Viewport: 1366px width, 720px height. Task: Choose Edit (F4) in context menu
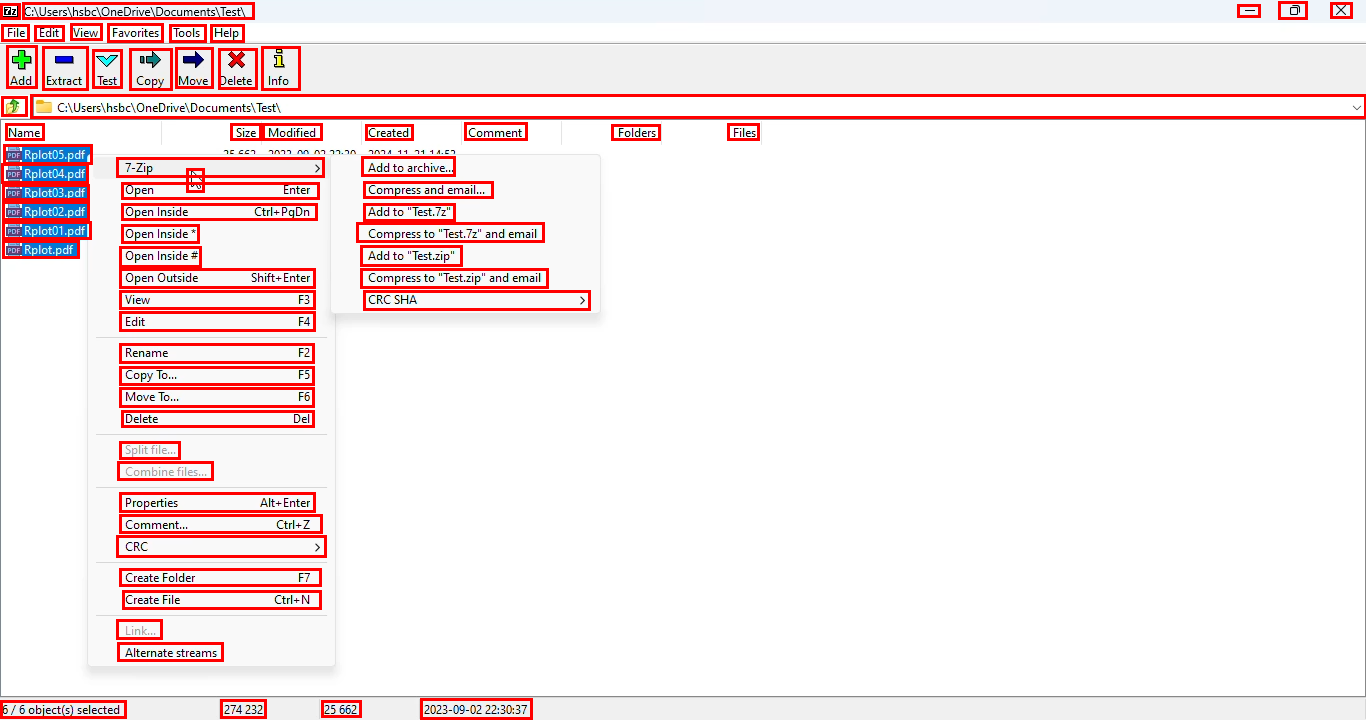coord(218,322)
